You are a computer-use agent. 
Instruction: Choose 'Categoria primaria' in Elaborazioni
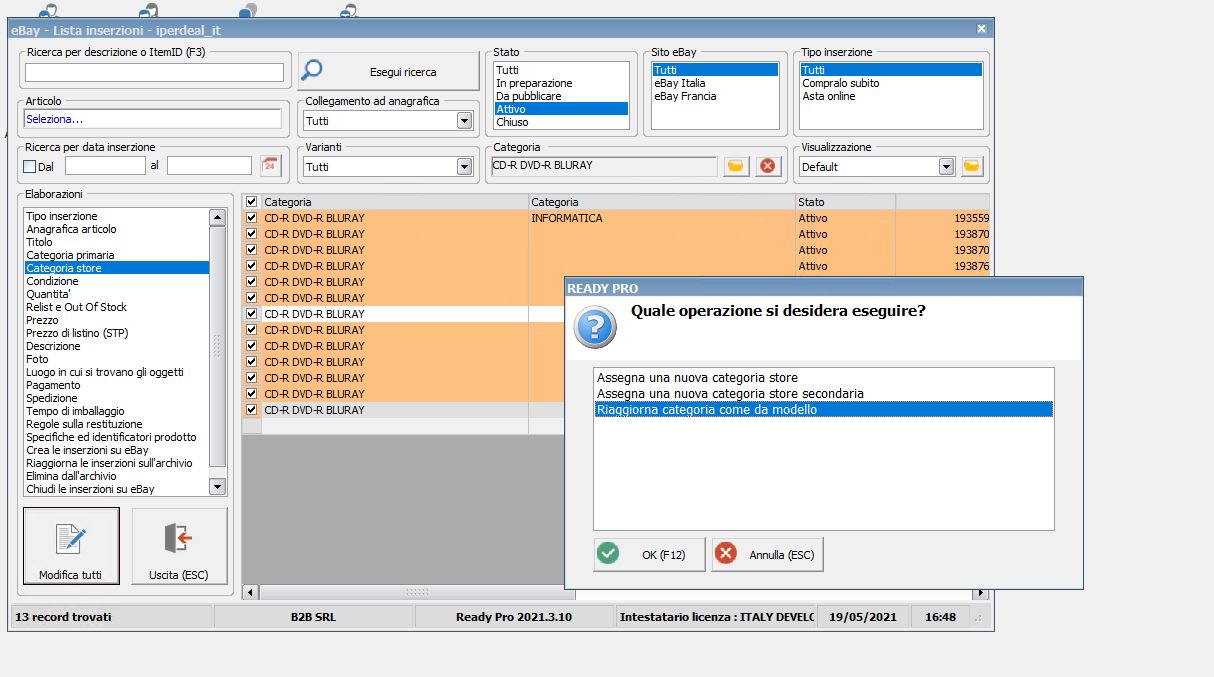pos(117,255)
